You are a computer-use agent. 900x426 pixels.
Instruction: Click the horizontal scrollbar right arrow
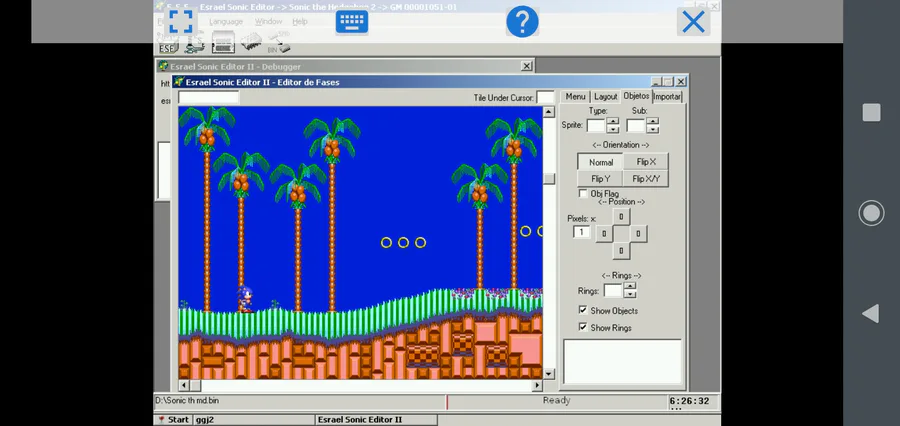[x=537, y=386]
